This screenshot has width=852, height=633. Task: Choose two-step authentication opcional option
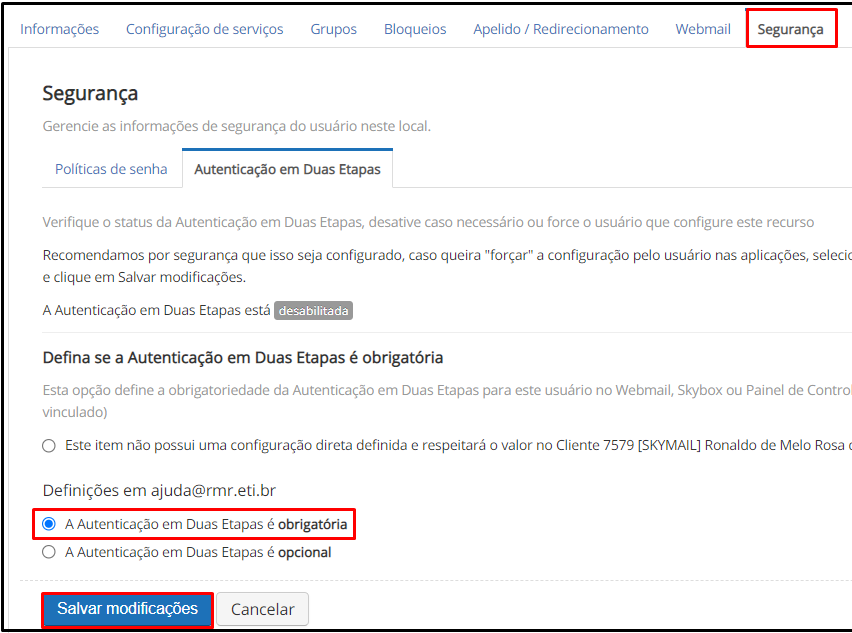(49, 552)
